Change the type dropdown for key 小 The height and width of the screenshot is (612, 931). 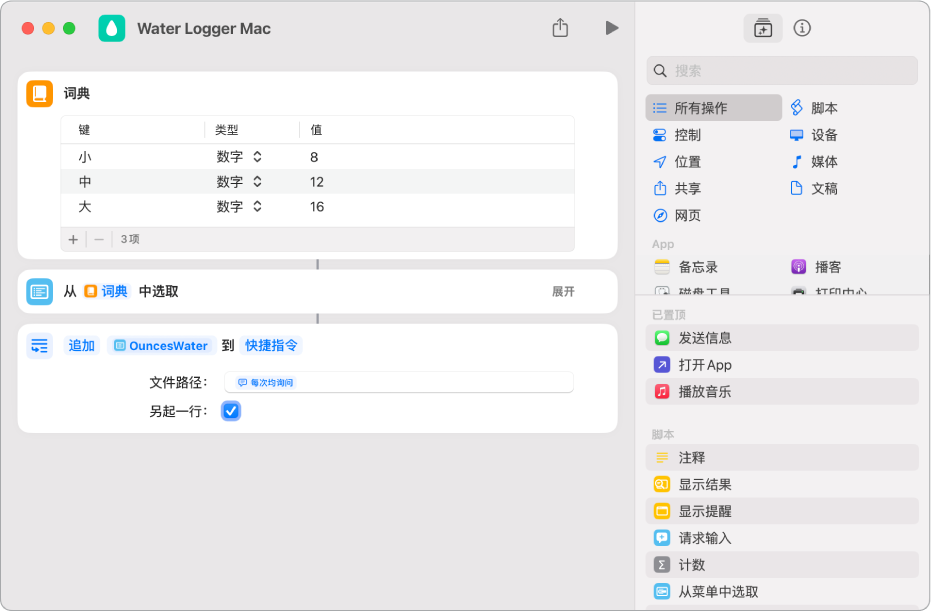[239, 157]
